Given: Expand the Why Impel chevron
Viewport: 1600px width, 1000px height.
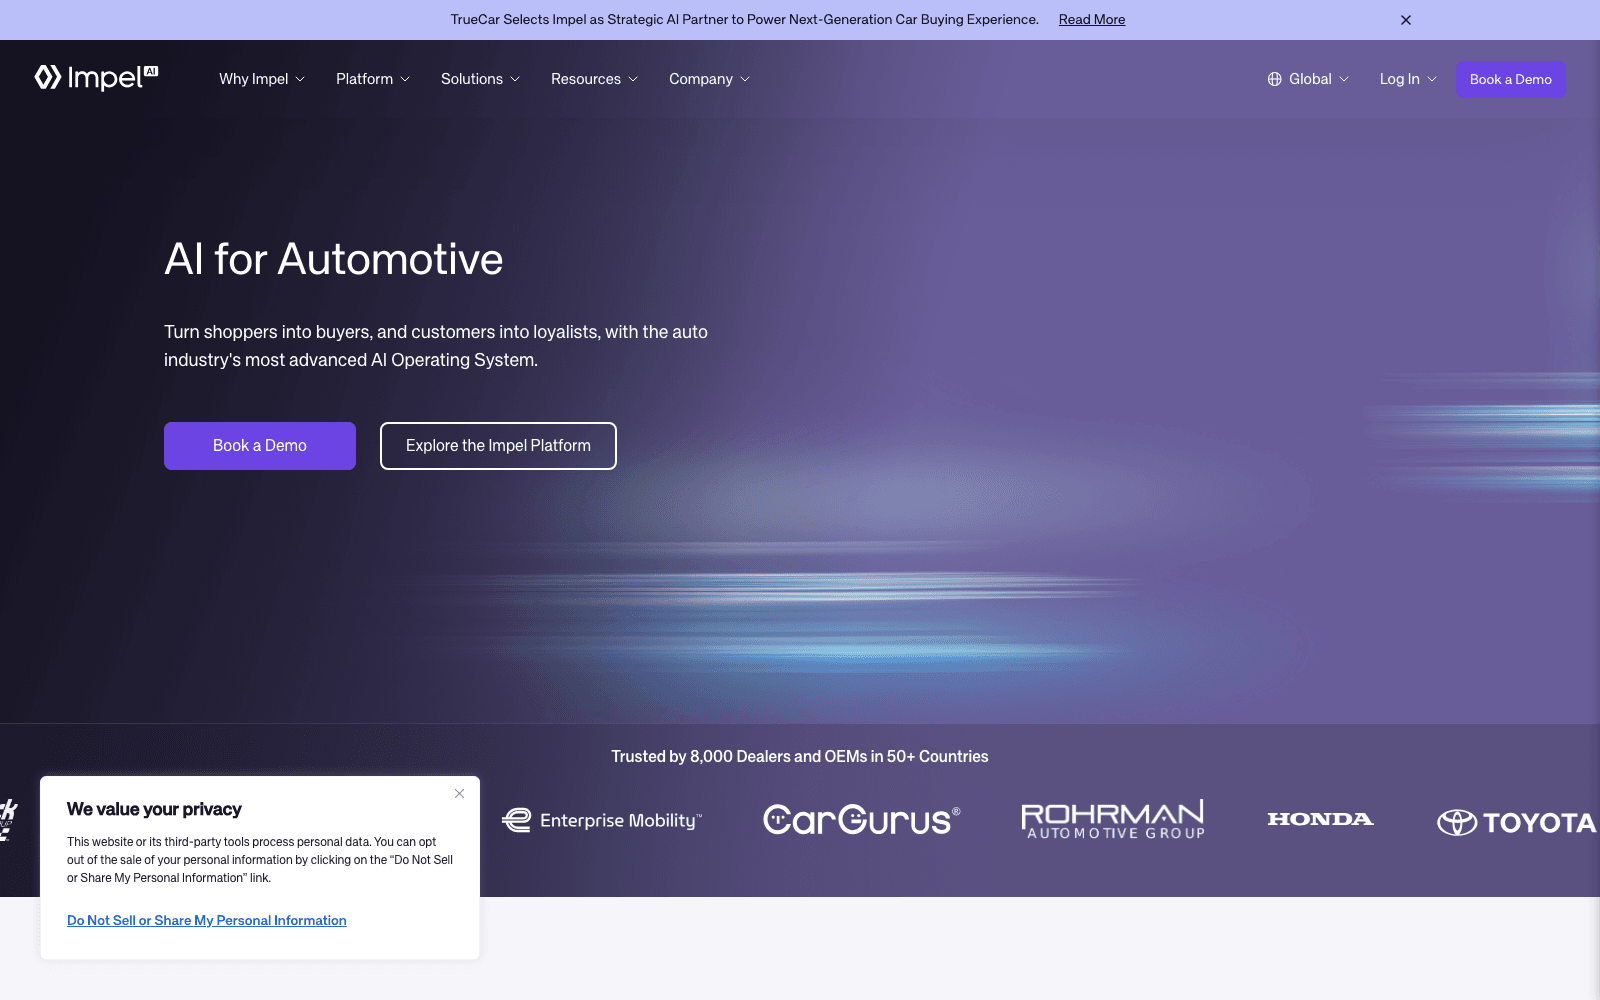Looking at the screenshot, I should pos(300,79).
